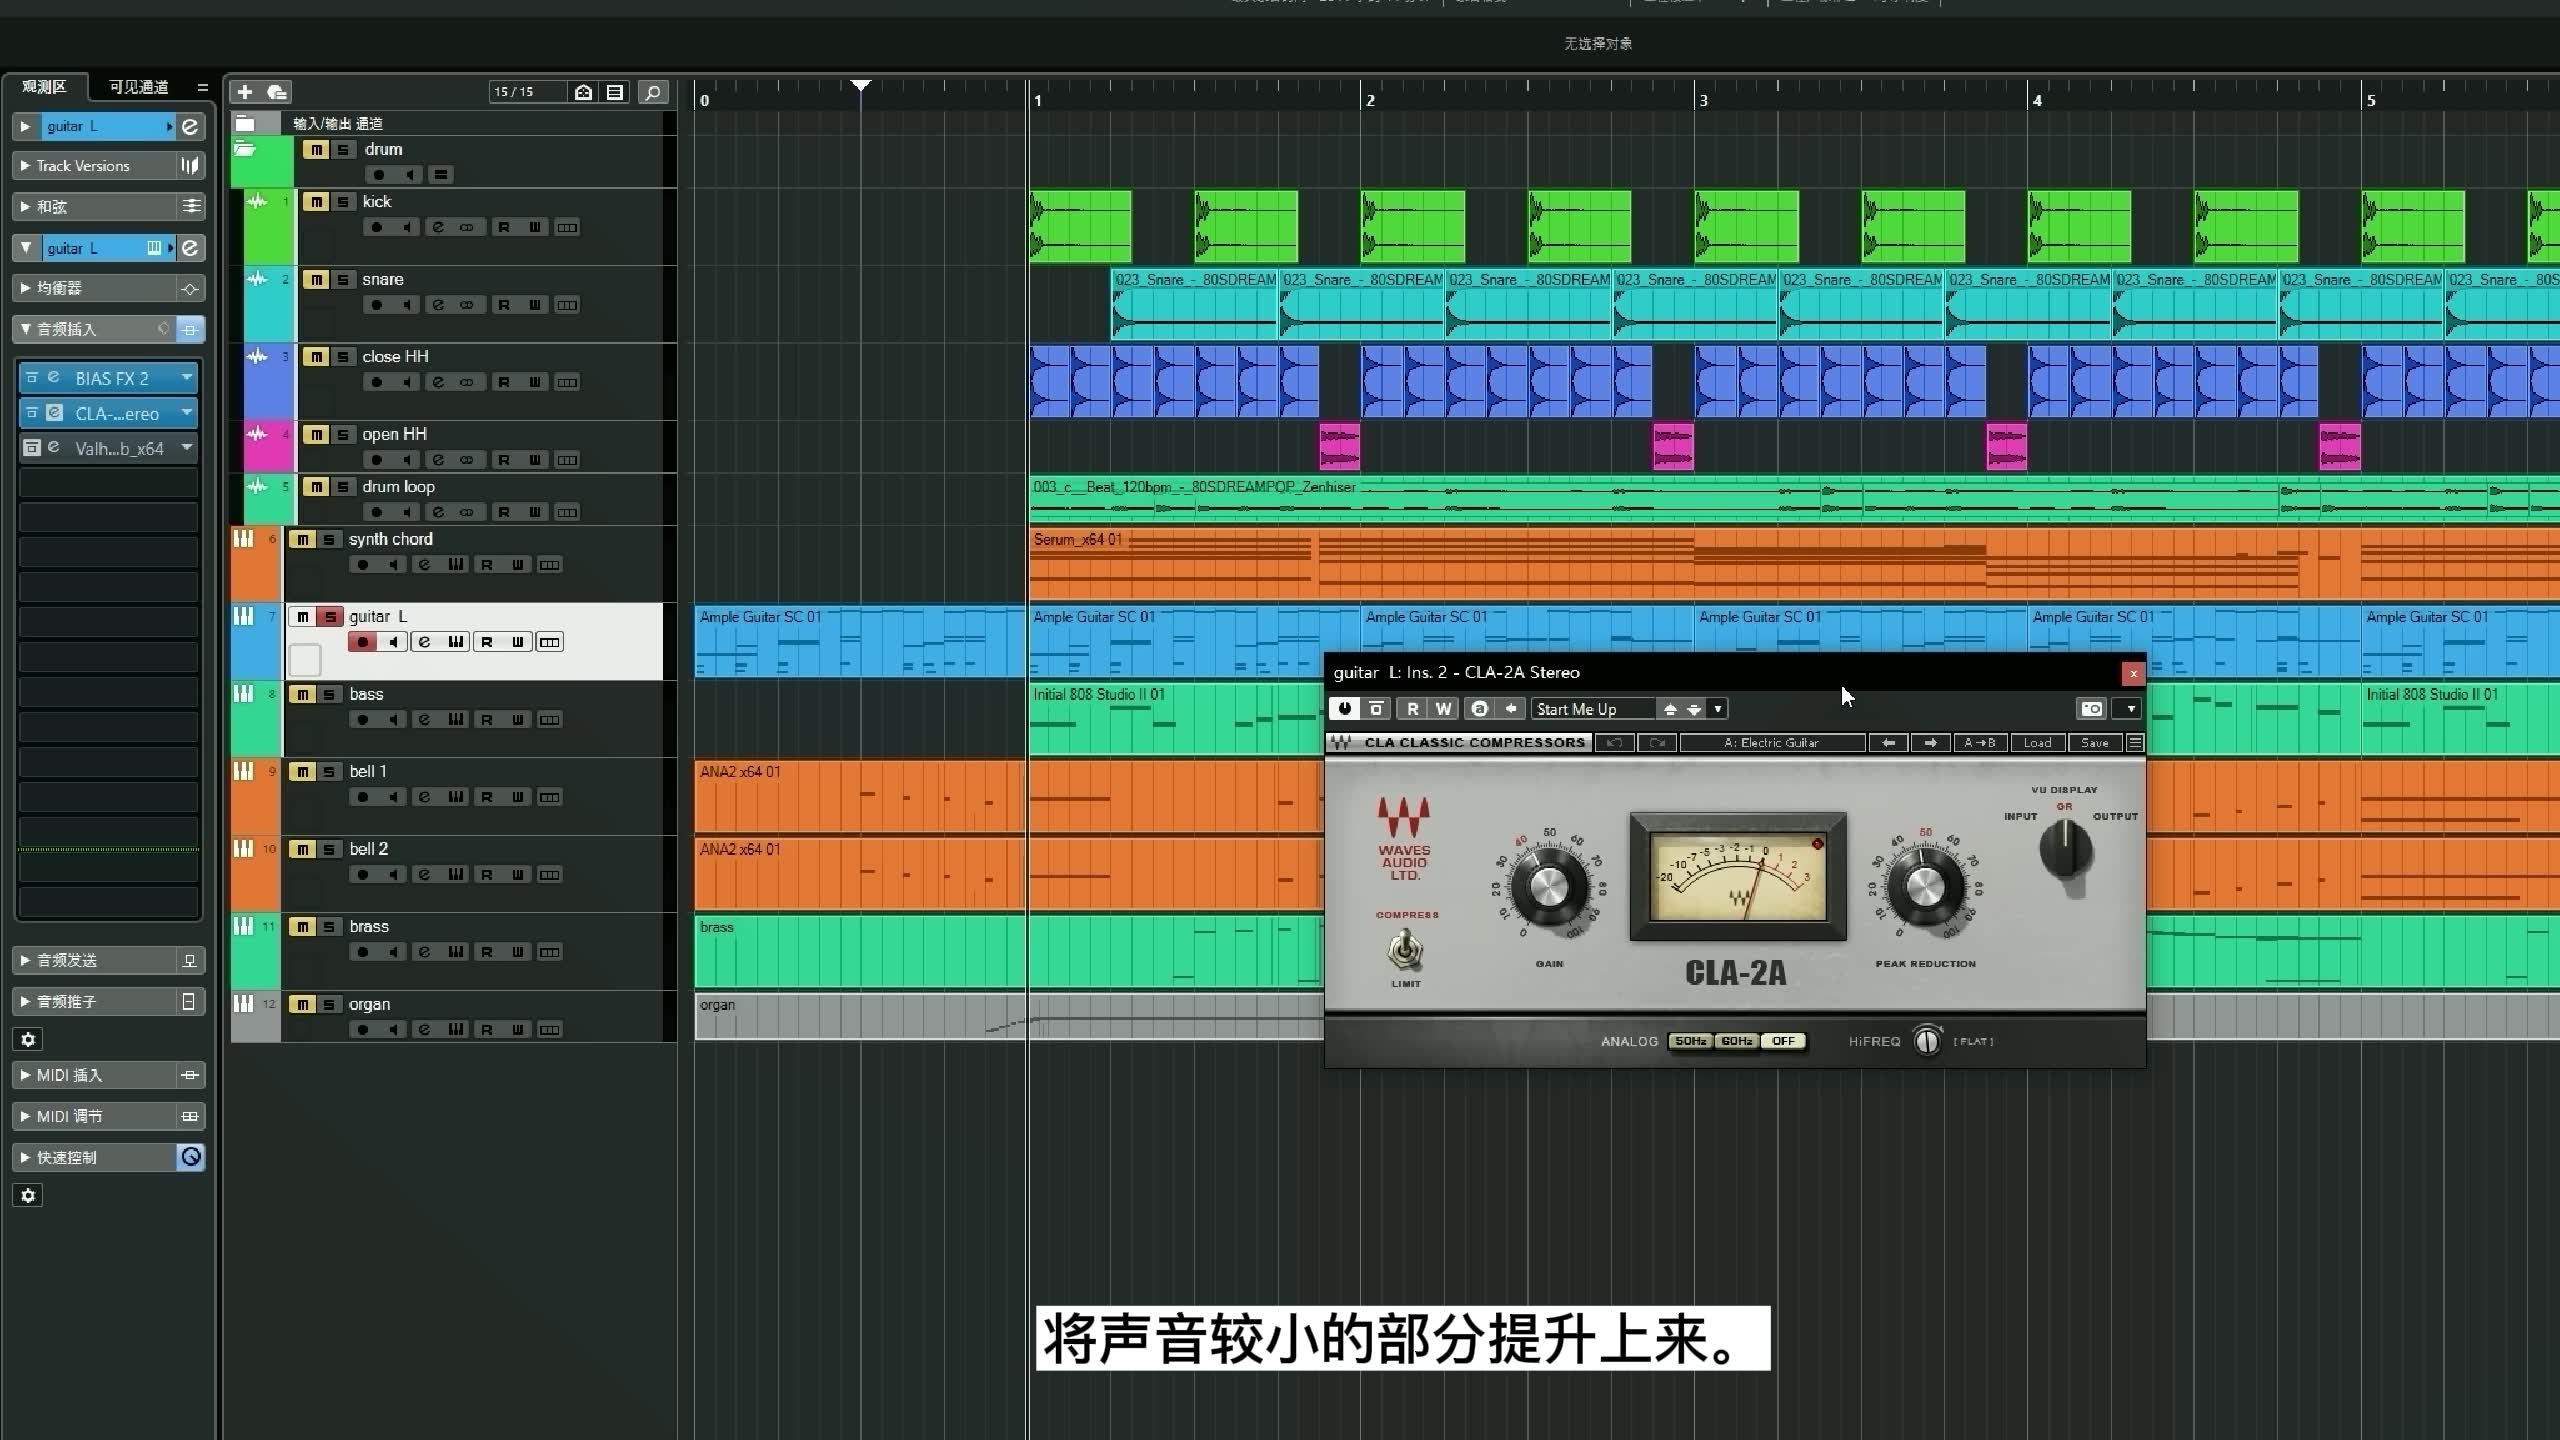Select 60Hz analog mode
The height and width of the screenshot is (1440, 2560).
1736,1041
